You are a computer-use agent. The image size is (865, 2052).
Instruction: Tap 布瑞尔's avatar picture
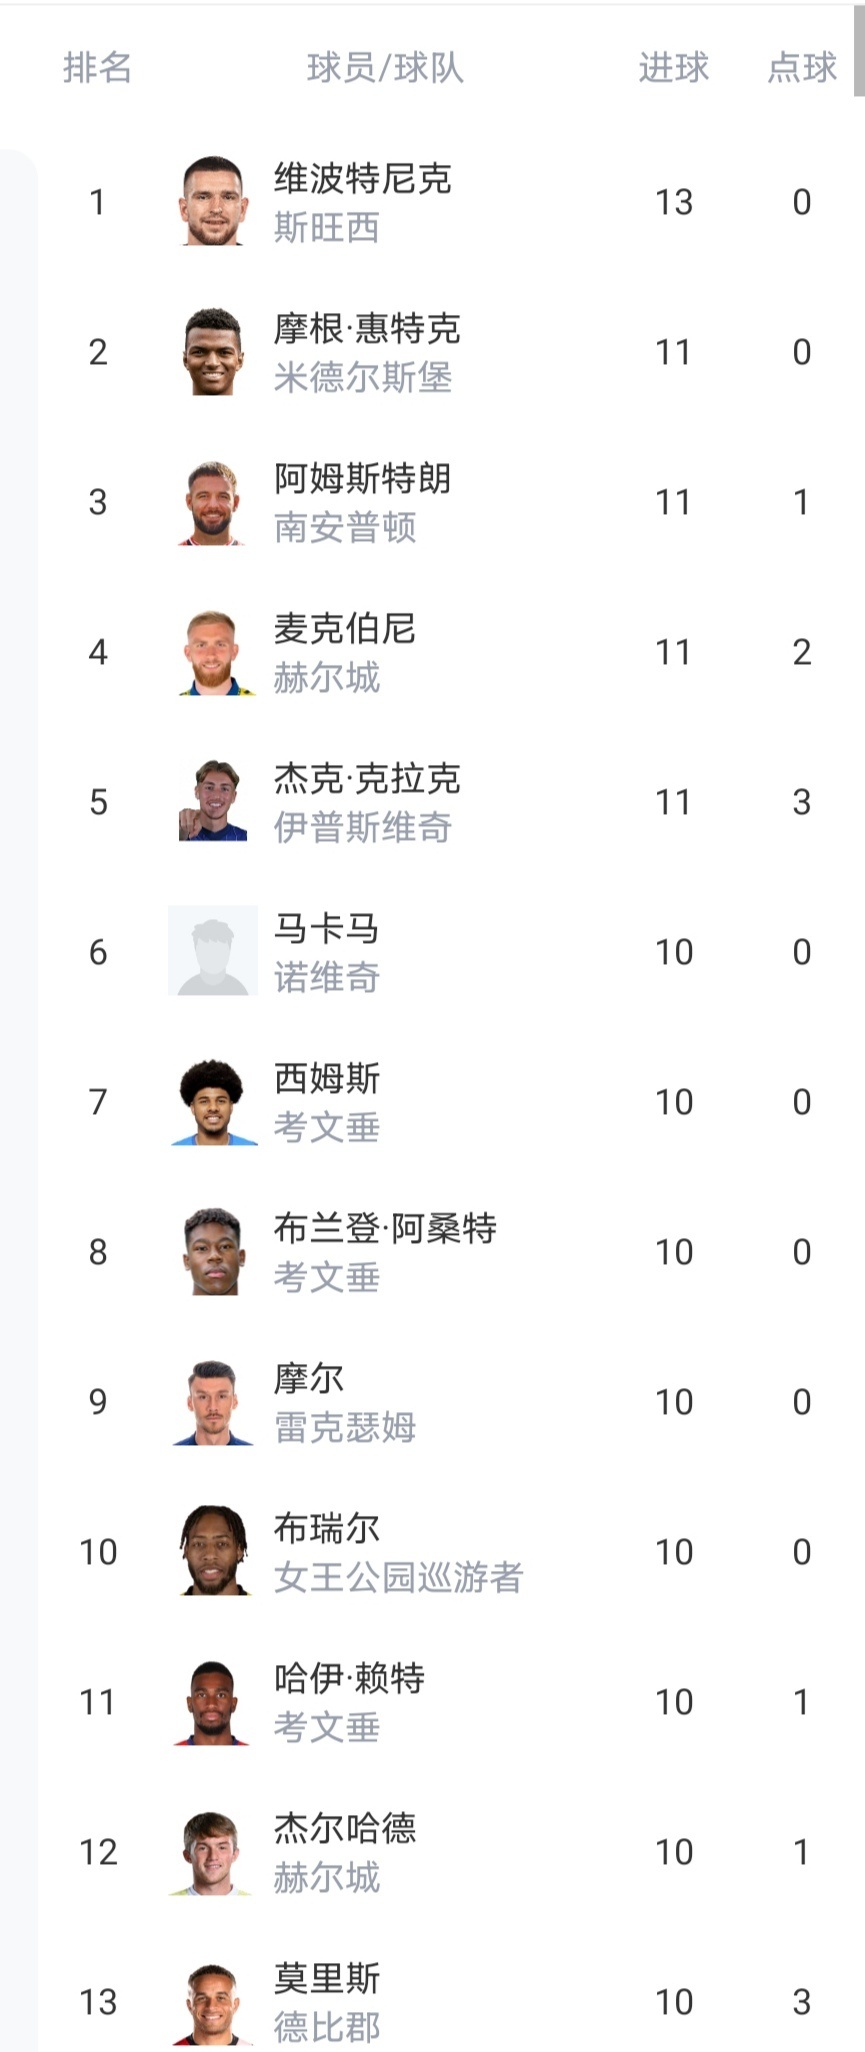213,1551
